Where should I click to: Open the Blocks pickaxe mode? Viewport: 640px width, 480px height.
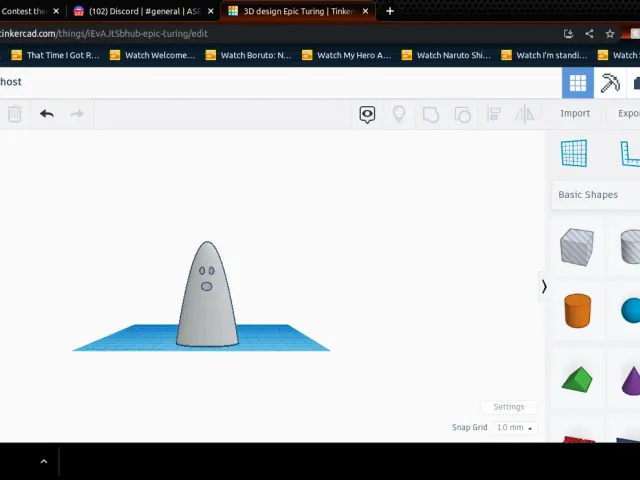point(610,83)
